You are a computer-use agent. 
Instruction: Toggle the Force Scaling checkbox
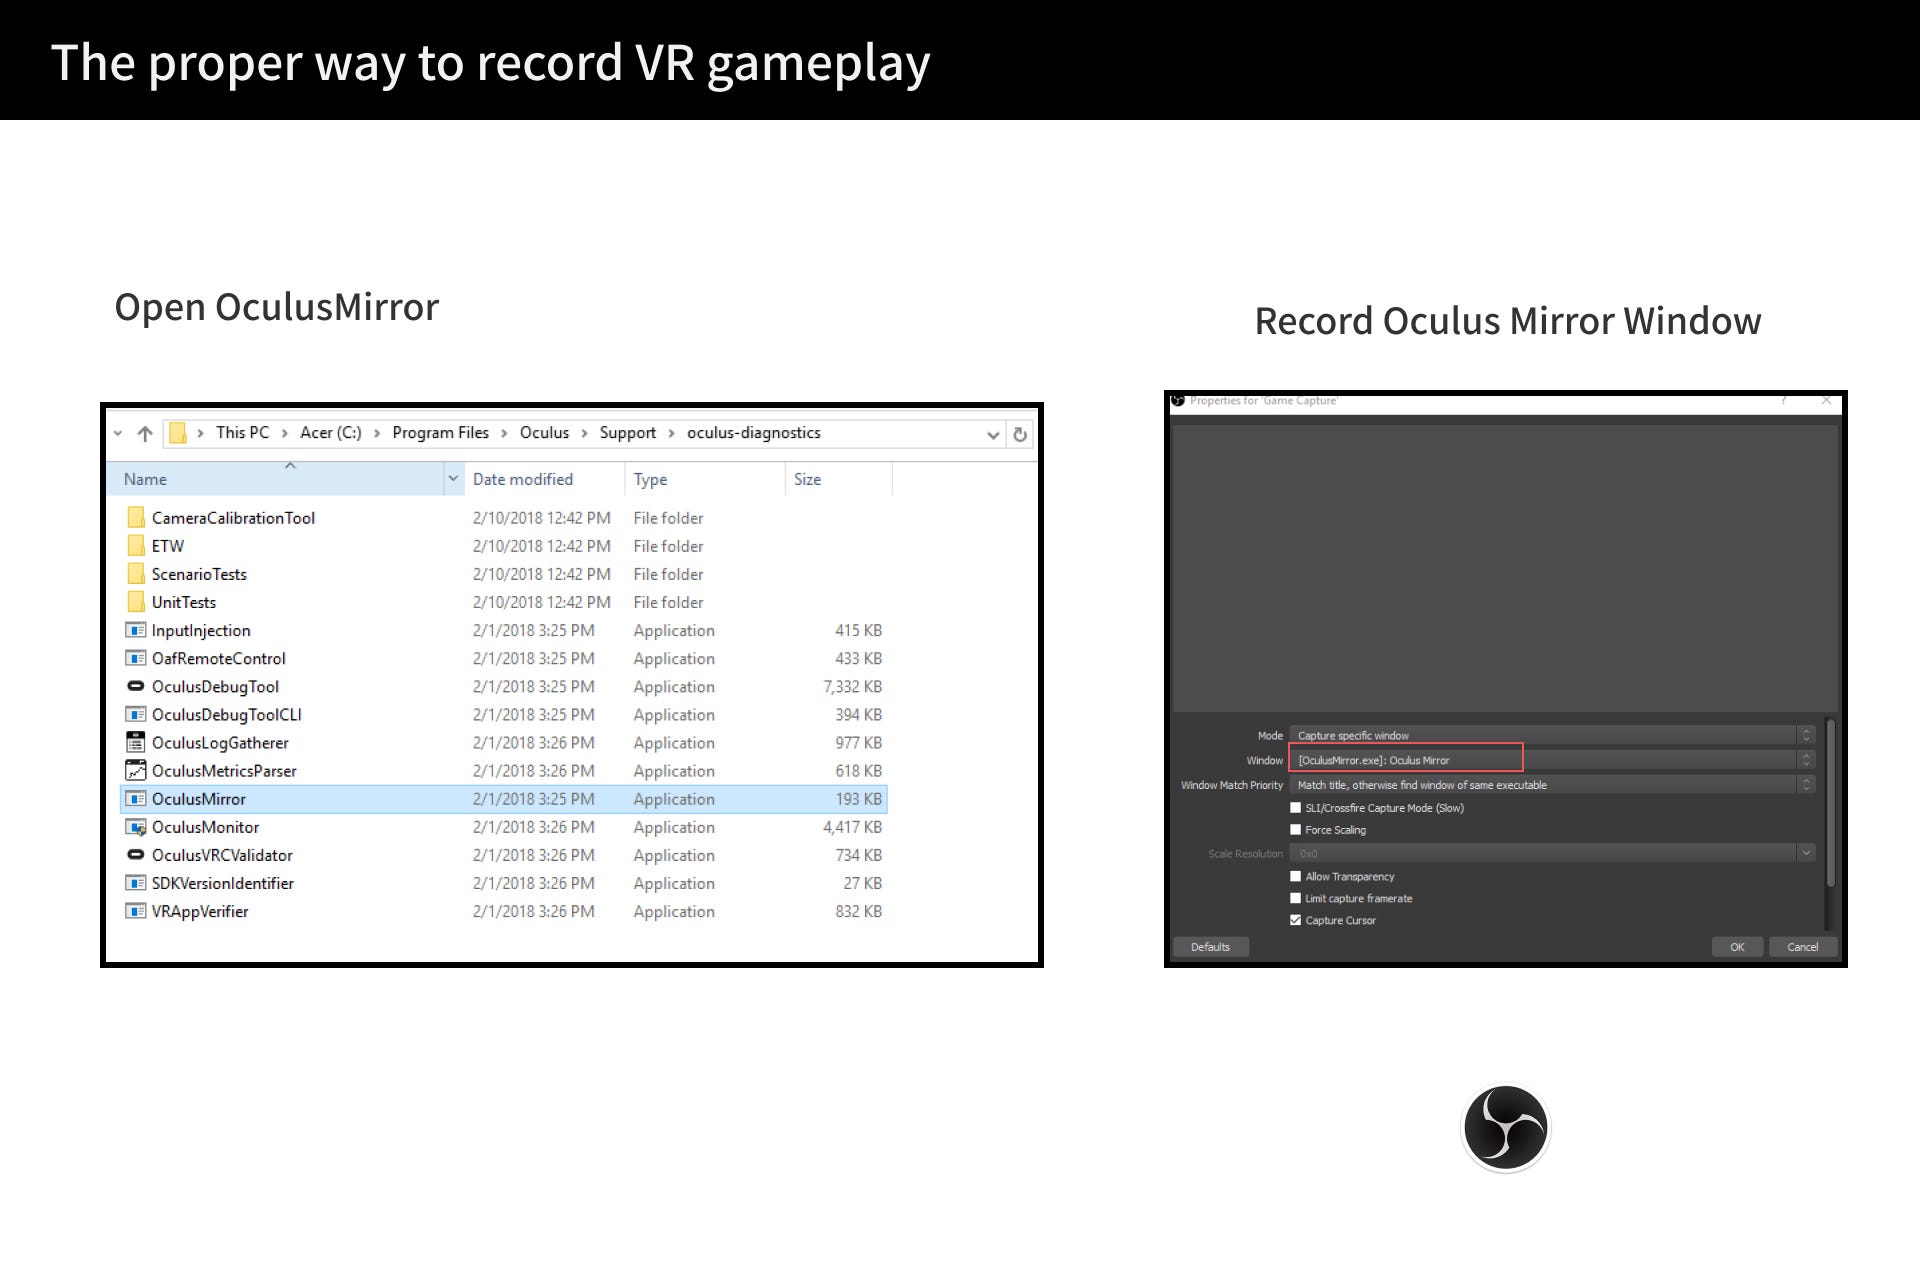tap(1296, 830)
